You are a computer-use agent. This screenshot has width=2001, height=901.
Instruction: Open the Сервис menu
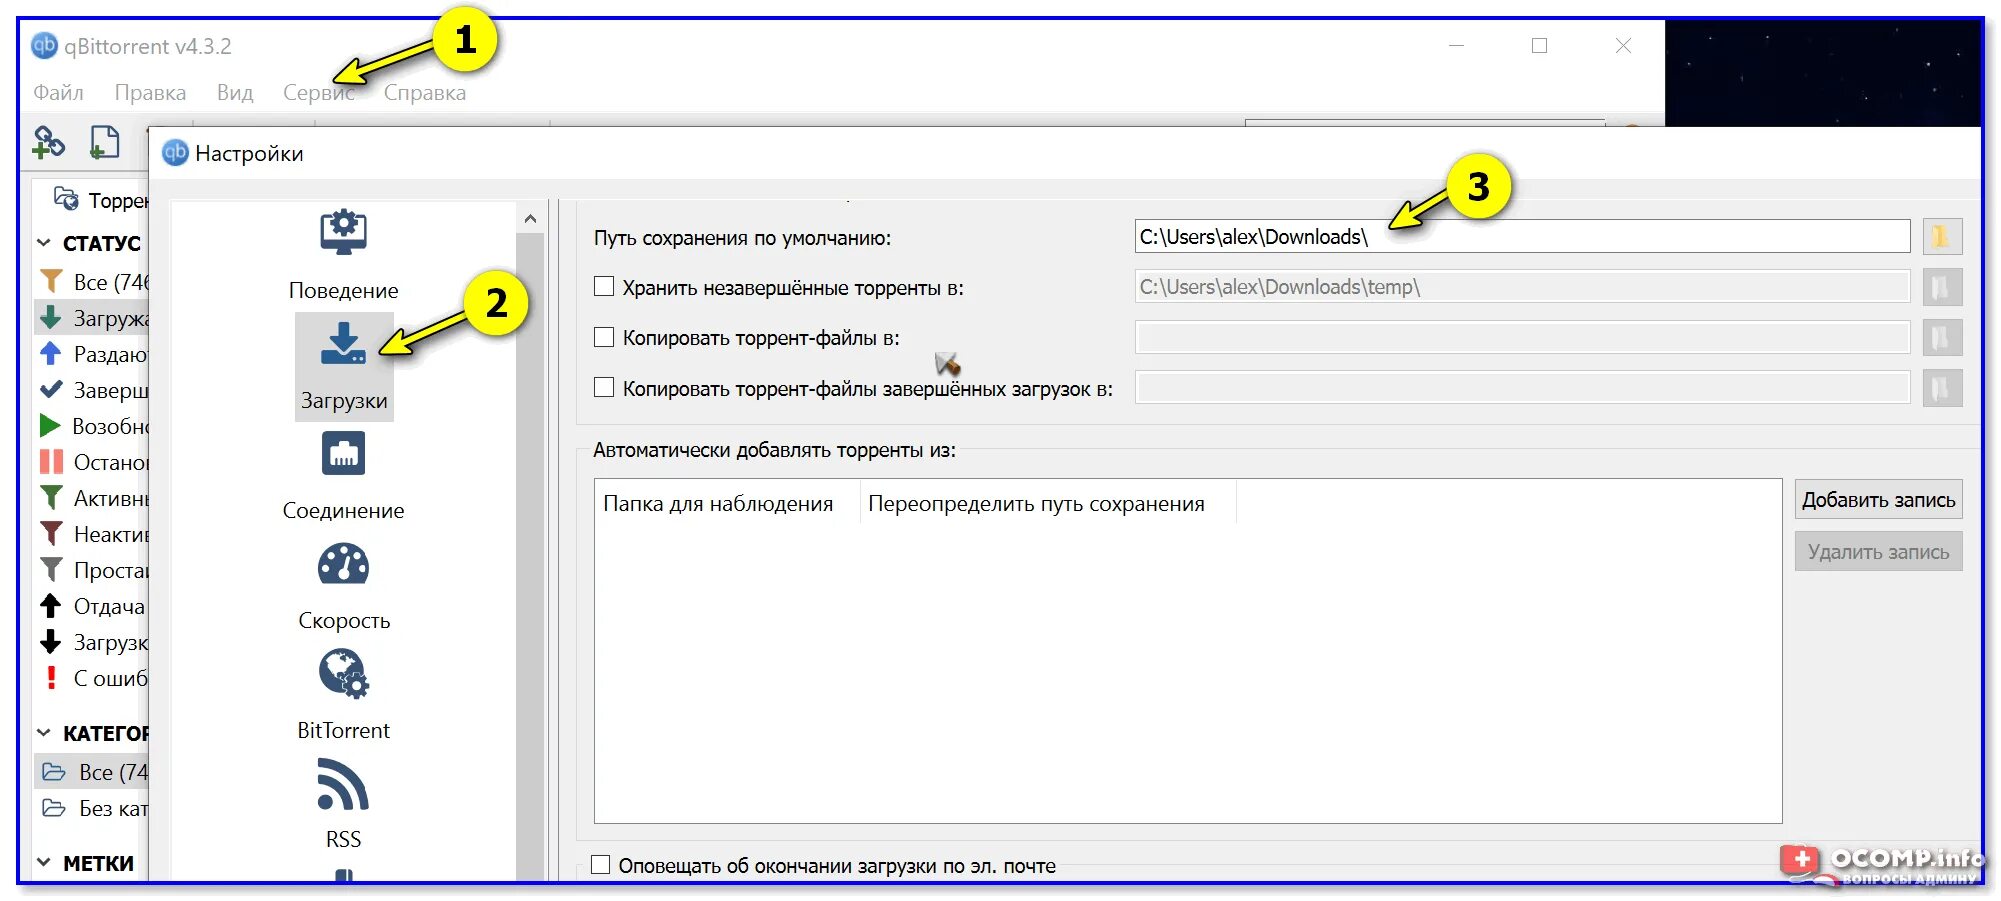click(x=318, y=93)
